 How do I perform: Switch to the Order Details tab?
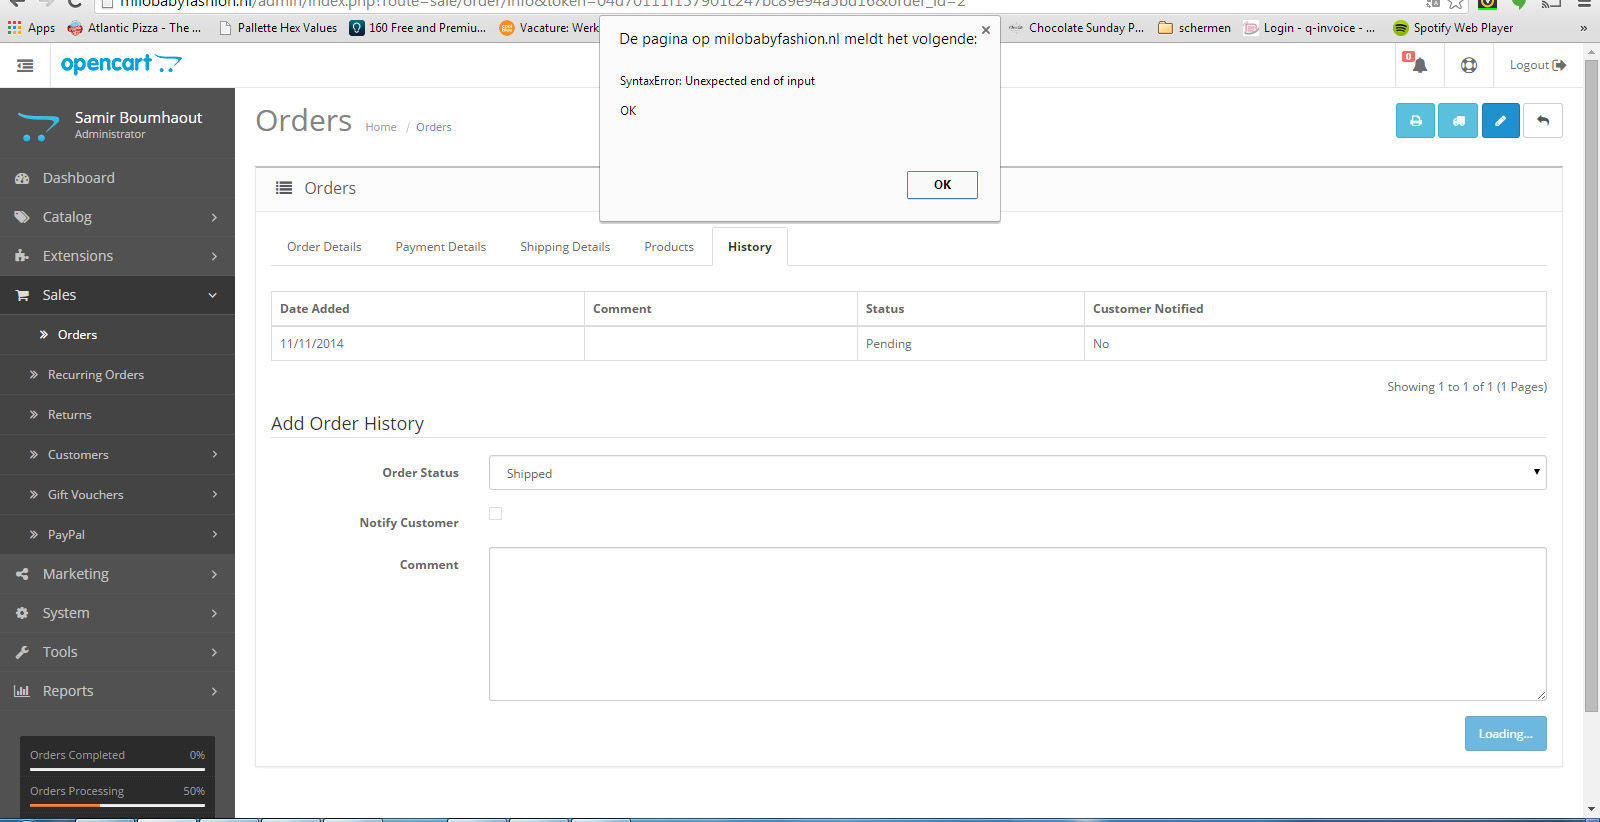pos(324,247)
